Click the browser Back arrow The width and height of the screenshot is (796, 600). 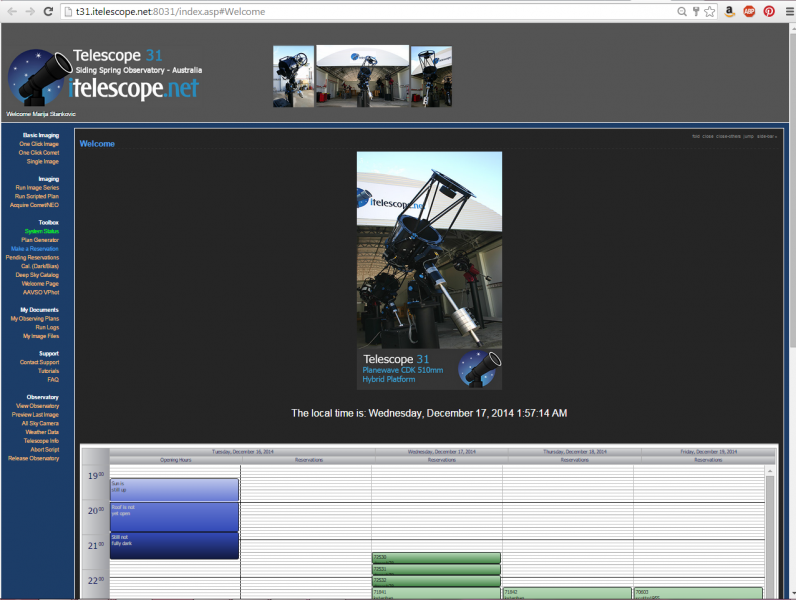[x=12, y=11]
